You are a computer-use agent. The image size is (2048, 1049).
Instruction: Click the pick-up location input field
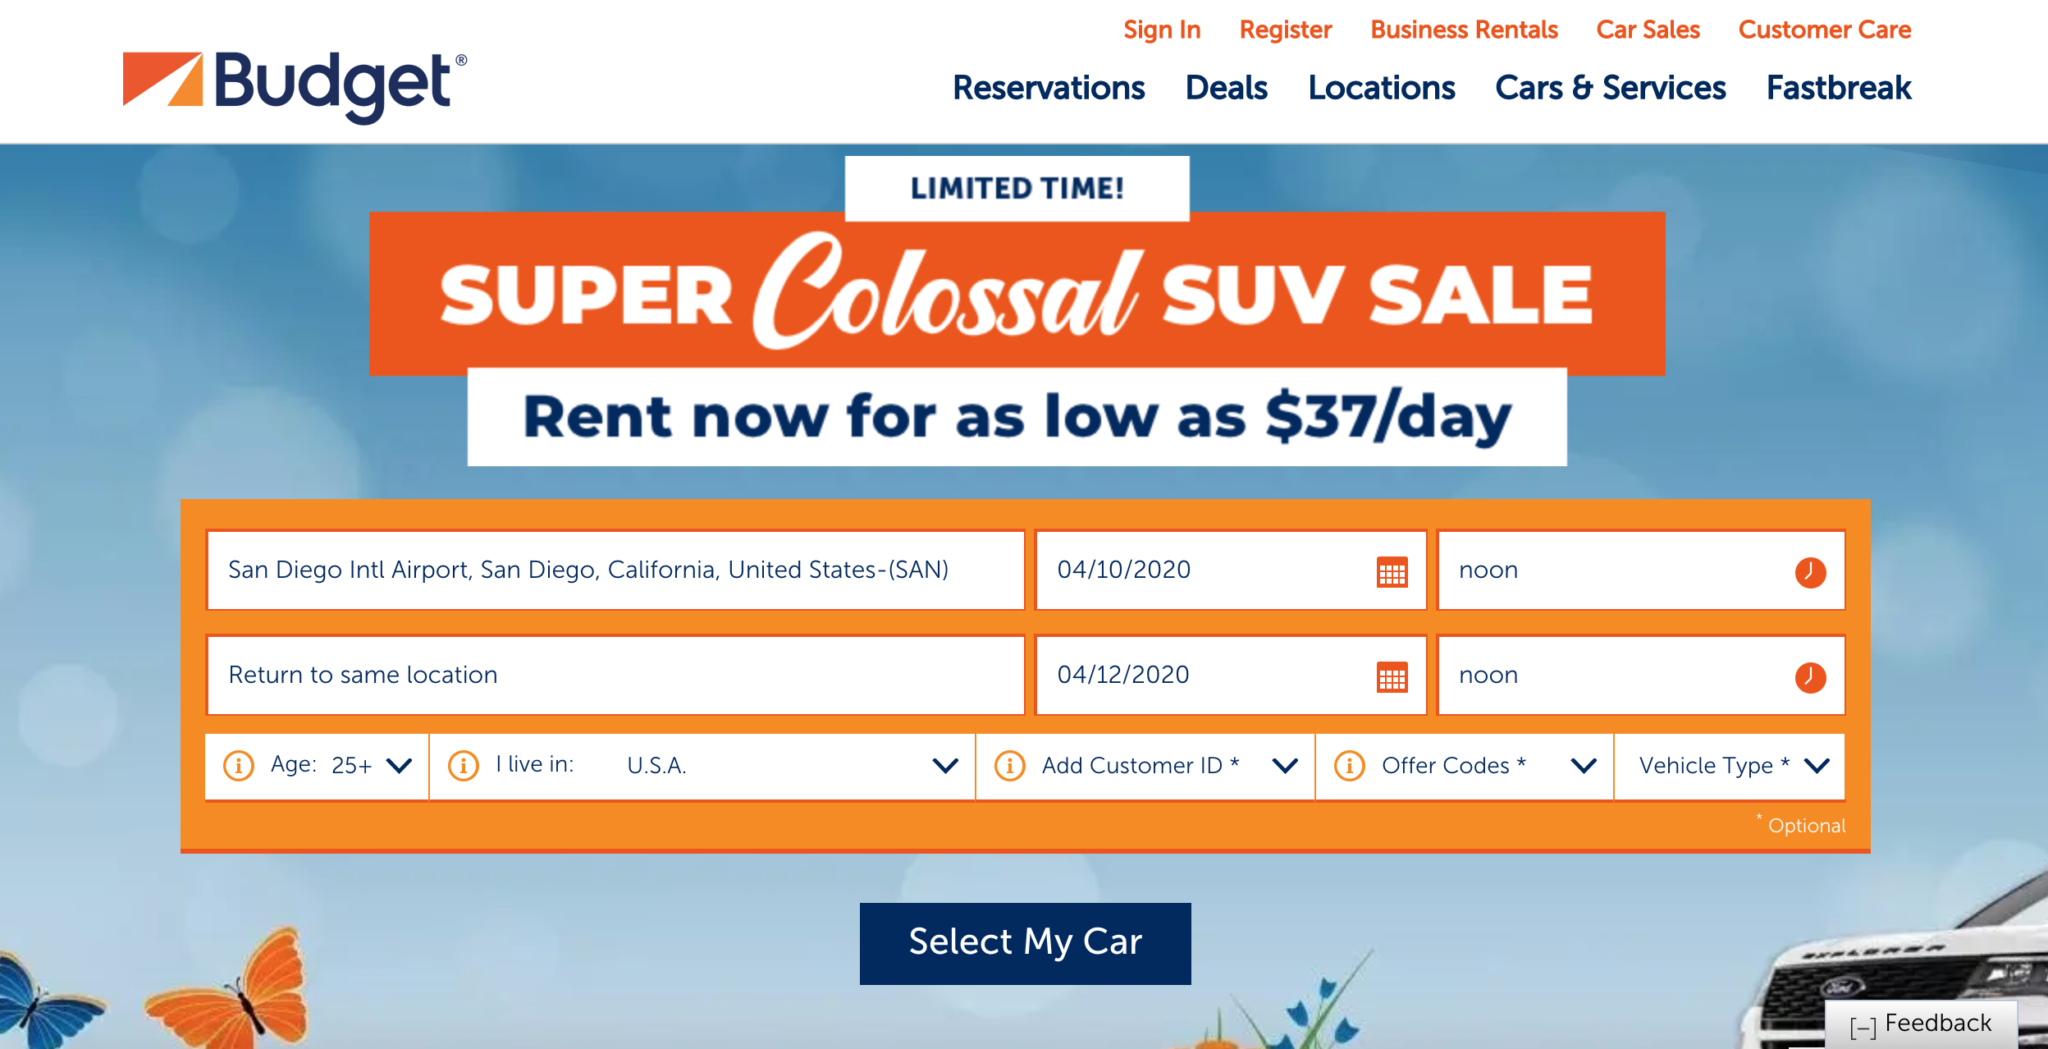point(615,570)
